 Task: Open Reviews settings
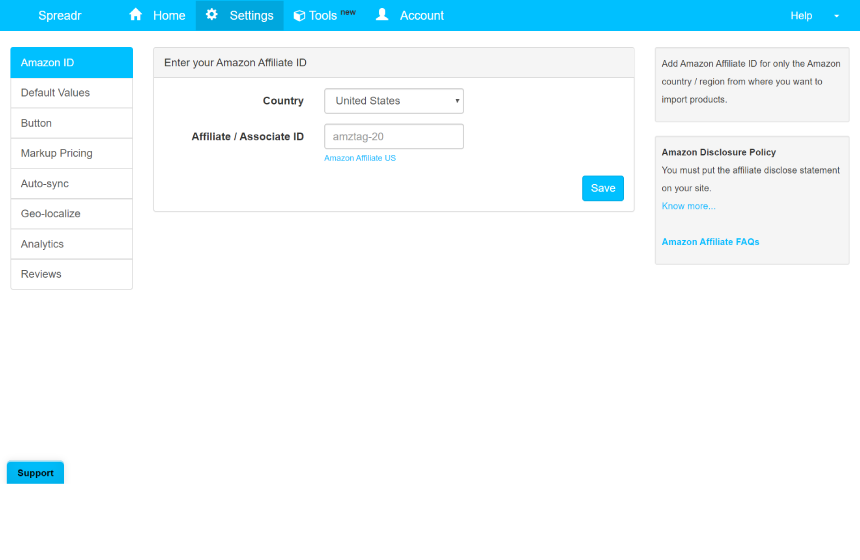click(72, 274)
